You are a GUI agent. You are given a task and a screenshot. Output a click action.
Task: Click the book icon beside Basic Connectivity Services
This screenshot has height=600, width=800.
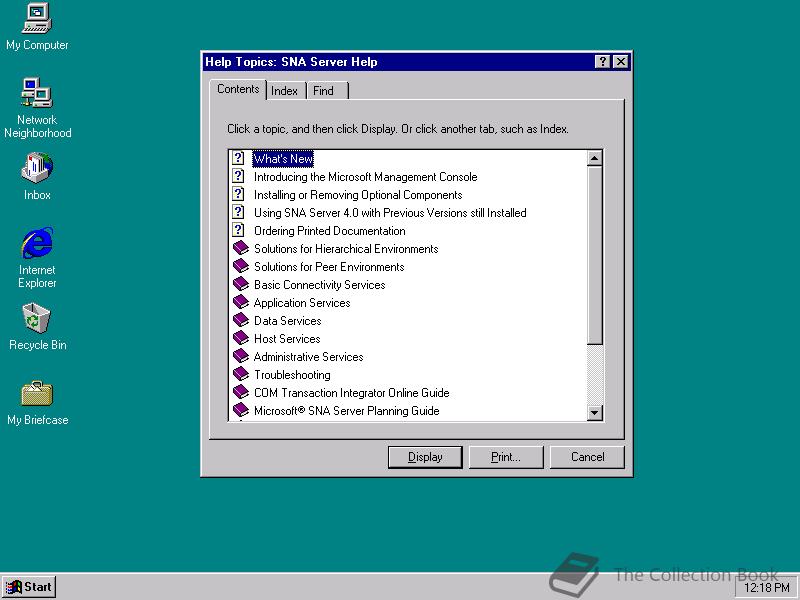(241, 284)
